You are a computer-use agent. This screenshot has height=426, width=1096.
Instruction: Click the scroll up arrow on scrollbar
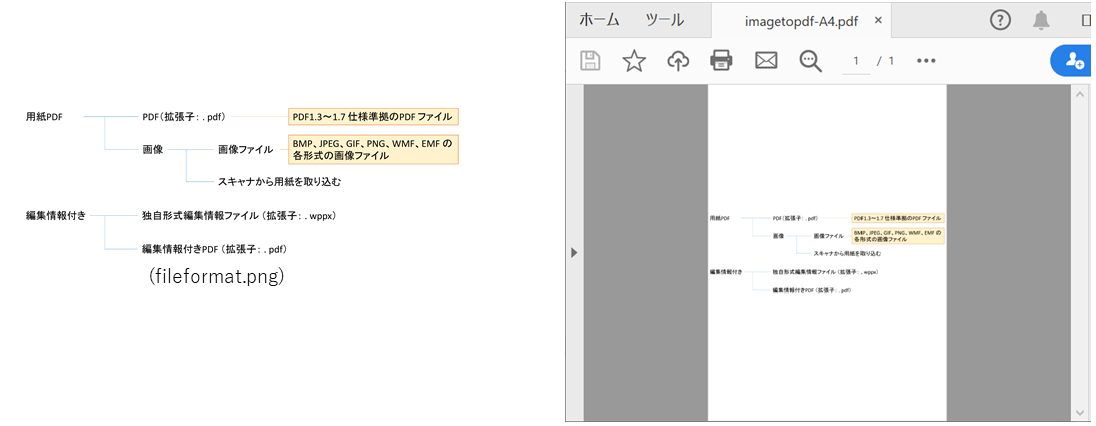(1080, 95)
